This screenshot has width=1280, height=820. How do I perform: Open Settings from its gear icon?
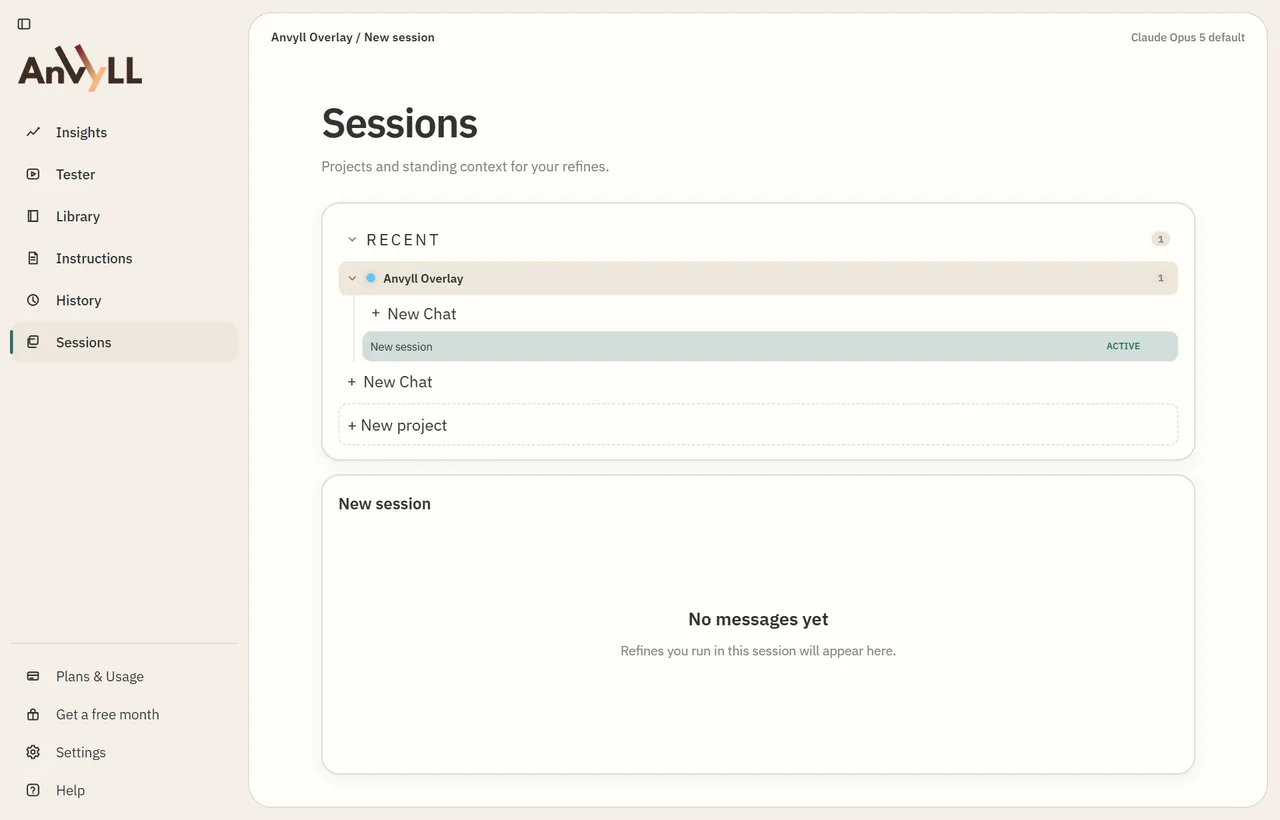tap(33, 752)
